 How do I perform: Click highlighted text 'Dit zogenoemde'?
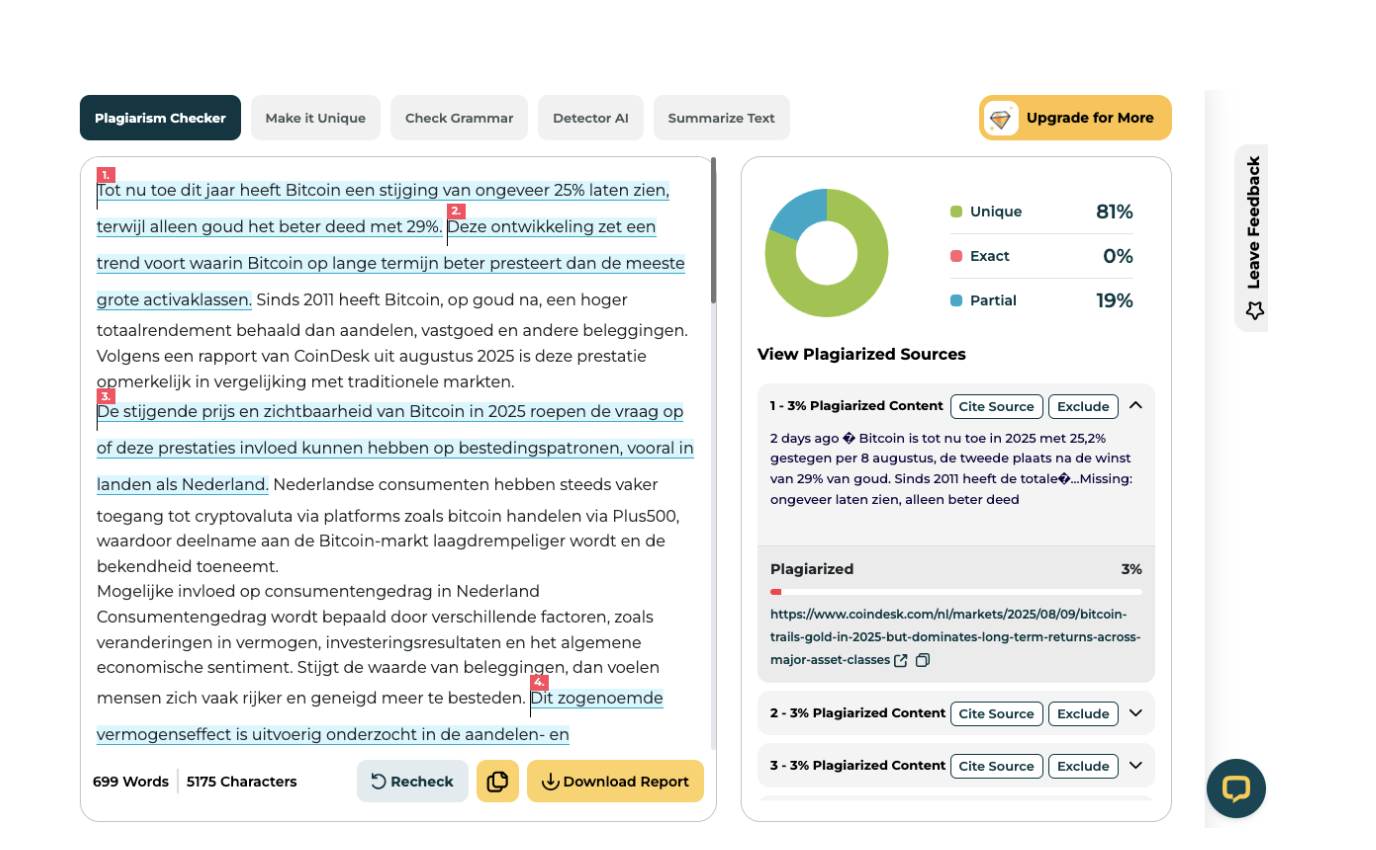click(x=597, y=697)
